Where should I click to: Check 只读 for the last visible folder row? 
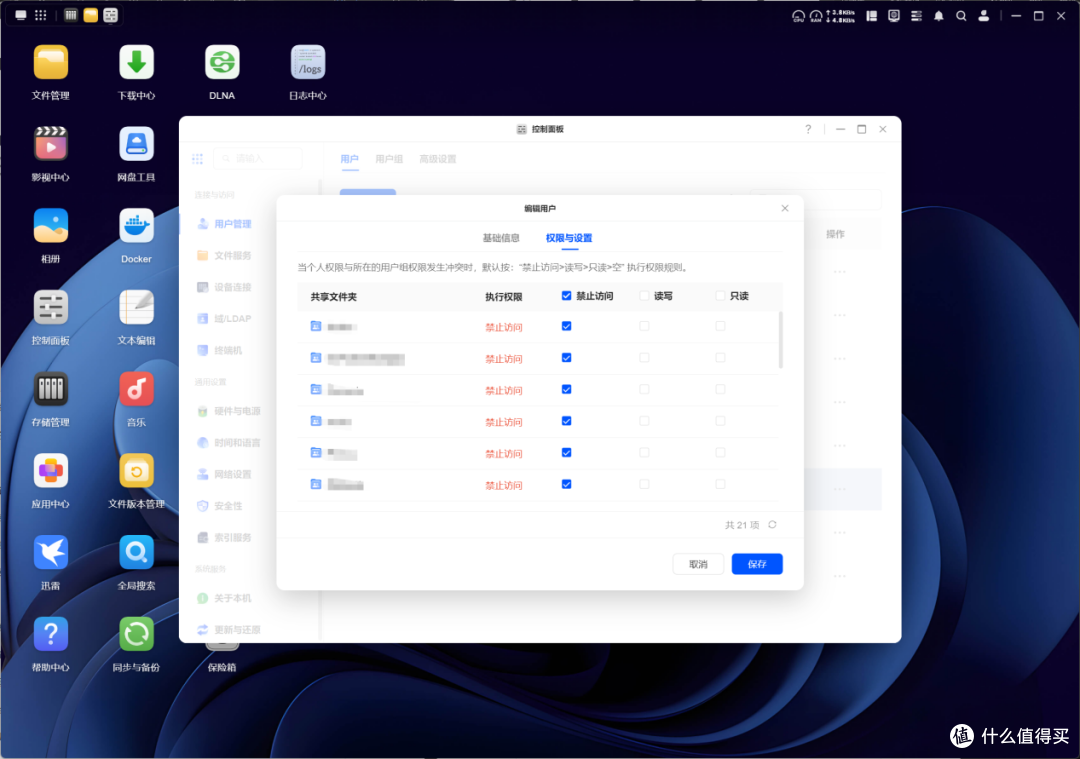tap(720, 484)
